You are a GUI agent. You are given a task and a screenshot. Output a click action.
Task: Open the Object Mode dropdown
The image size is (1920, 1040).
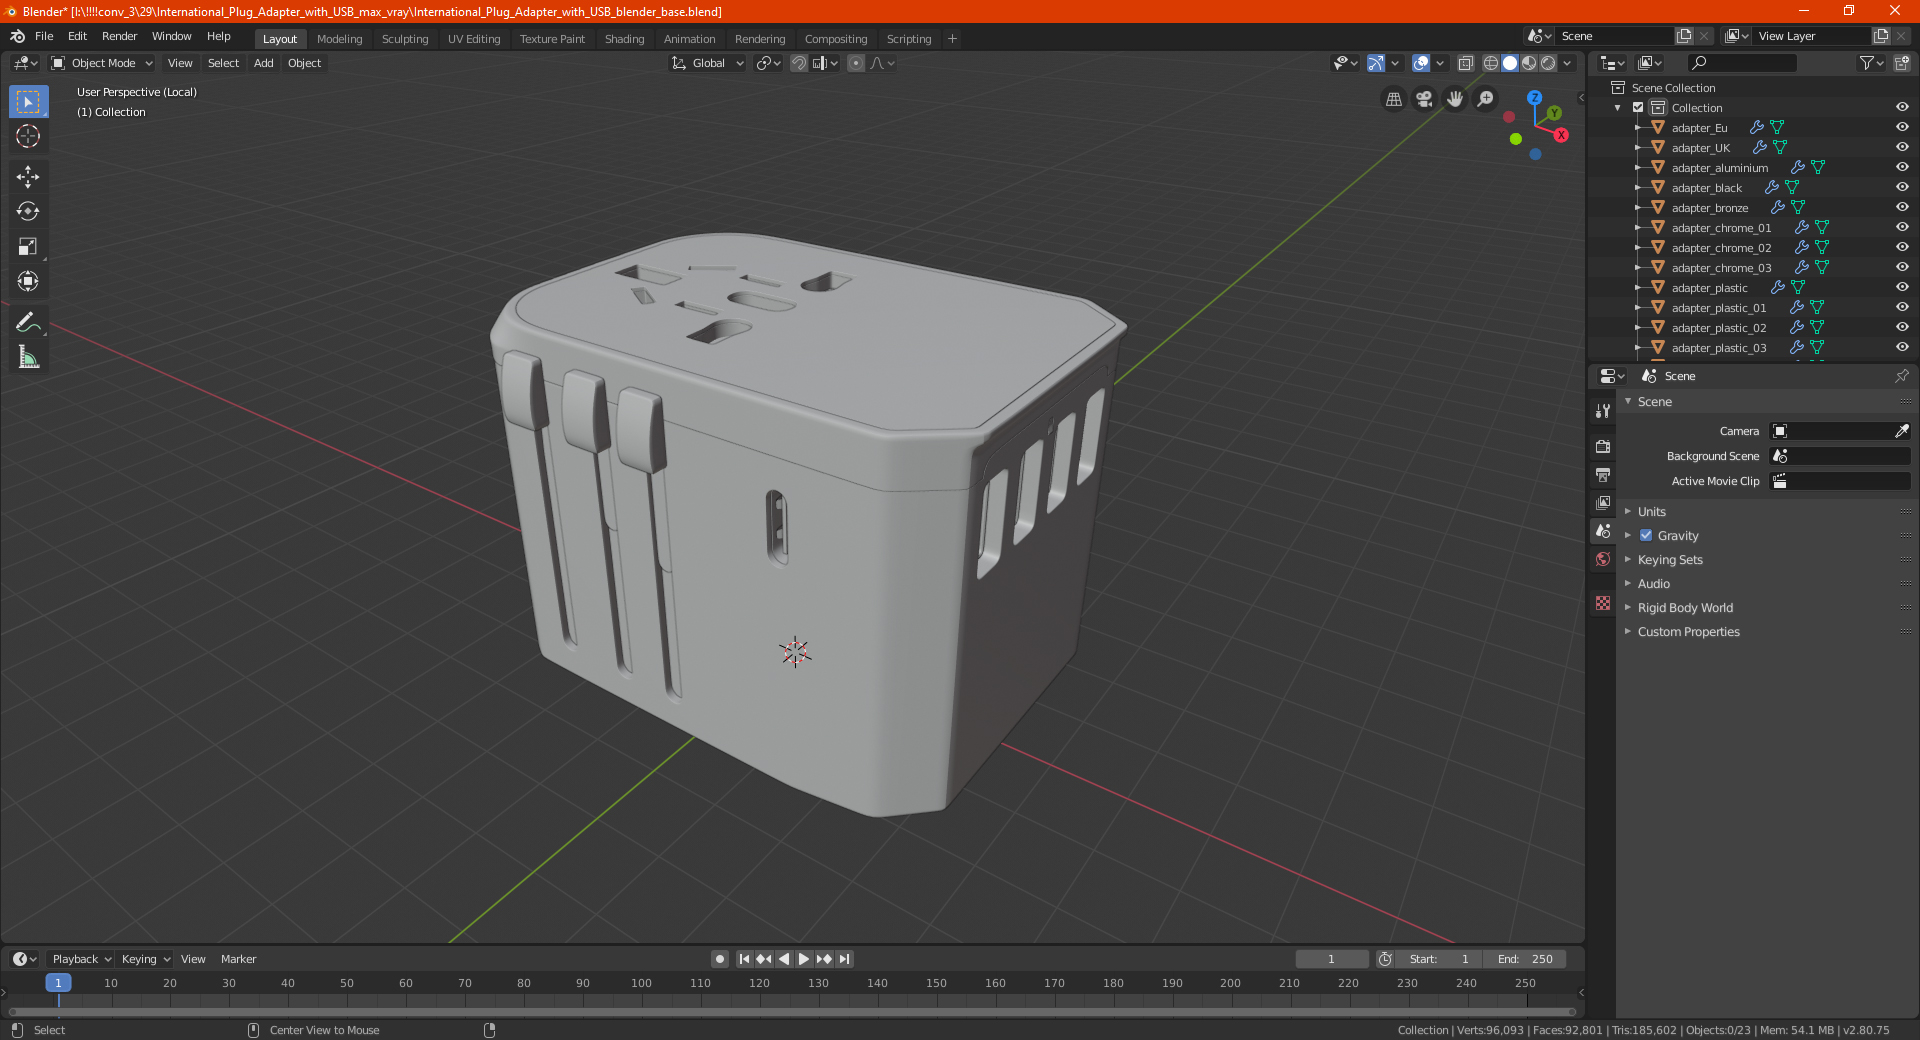pyautogui.click(x=102, y=63)
